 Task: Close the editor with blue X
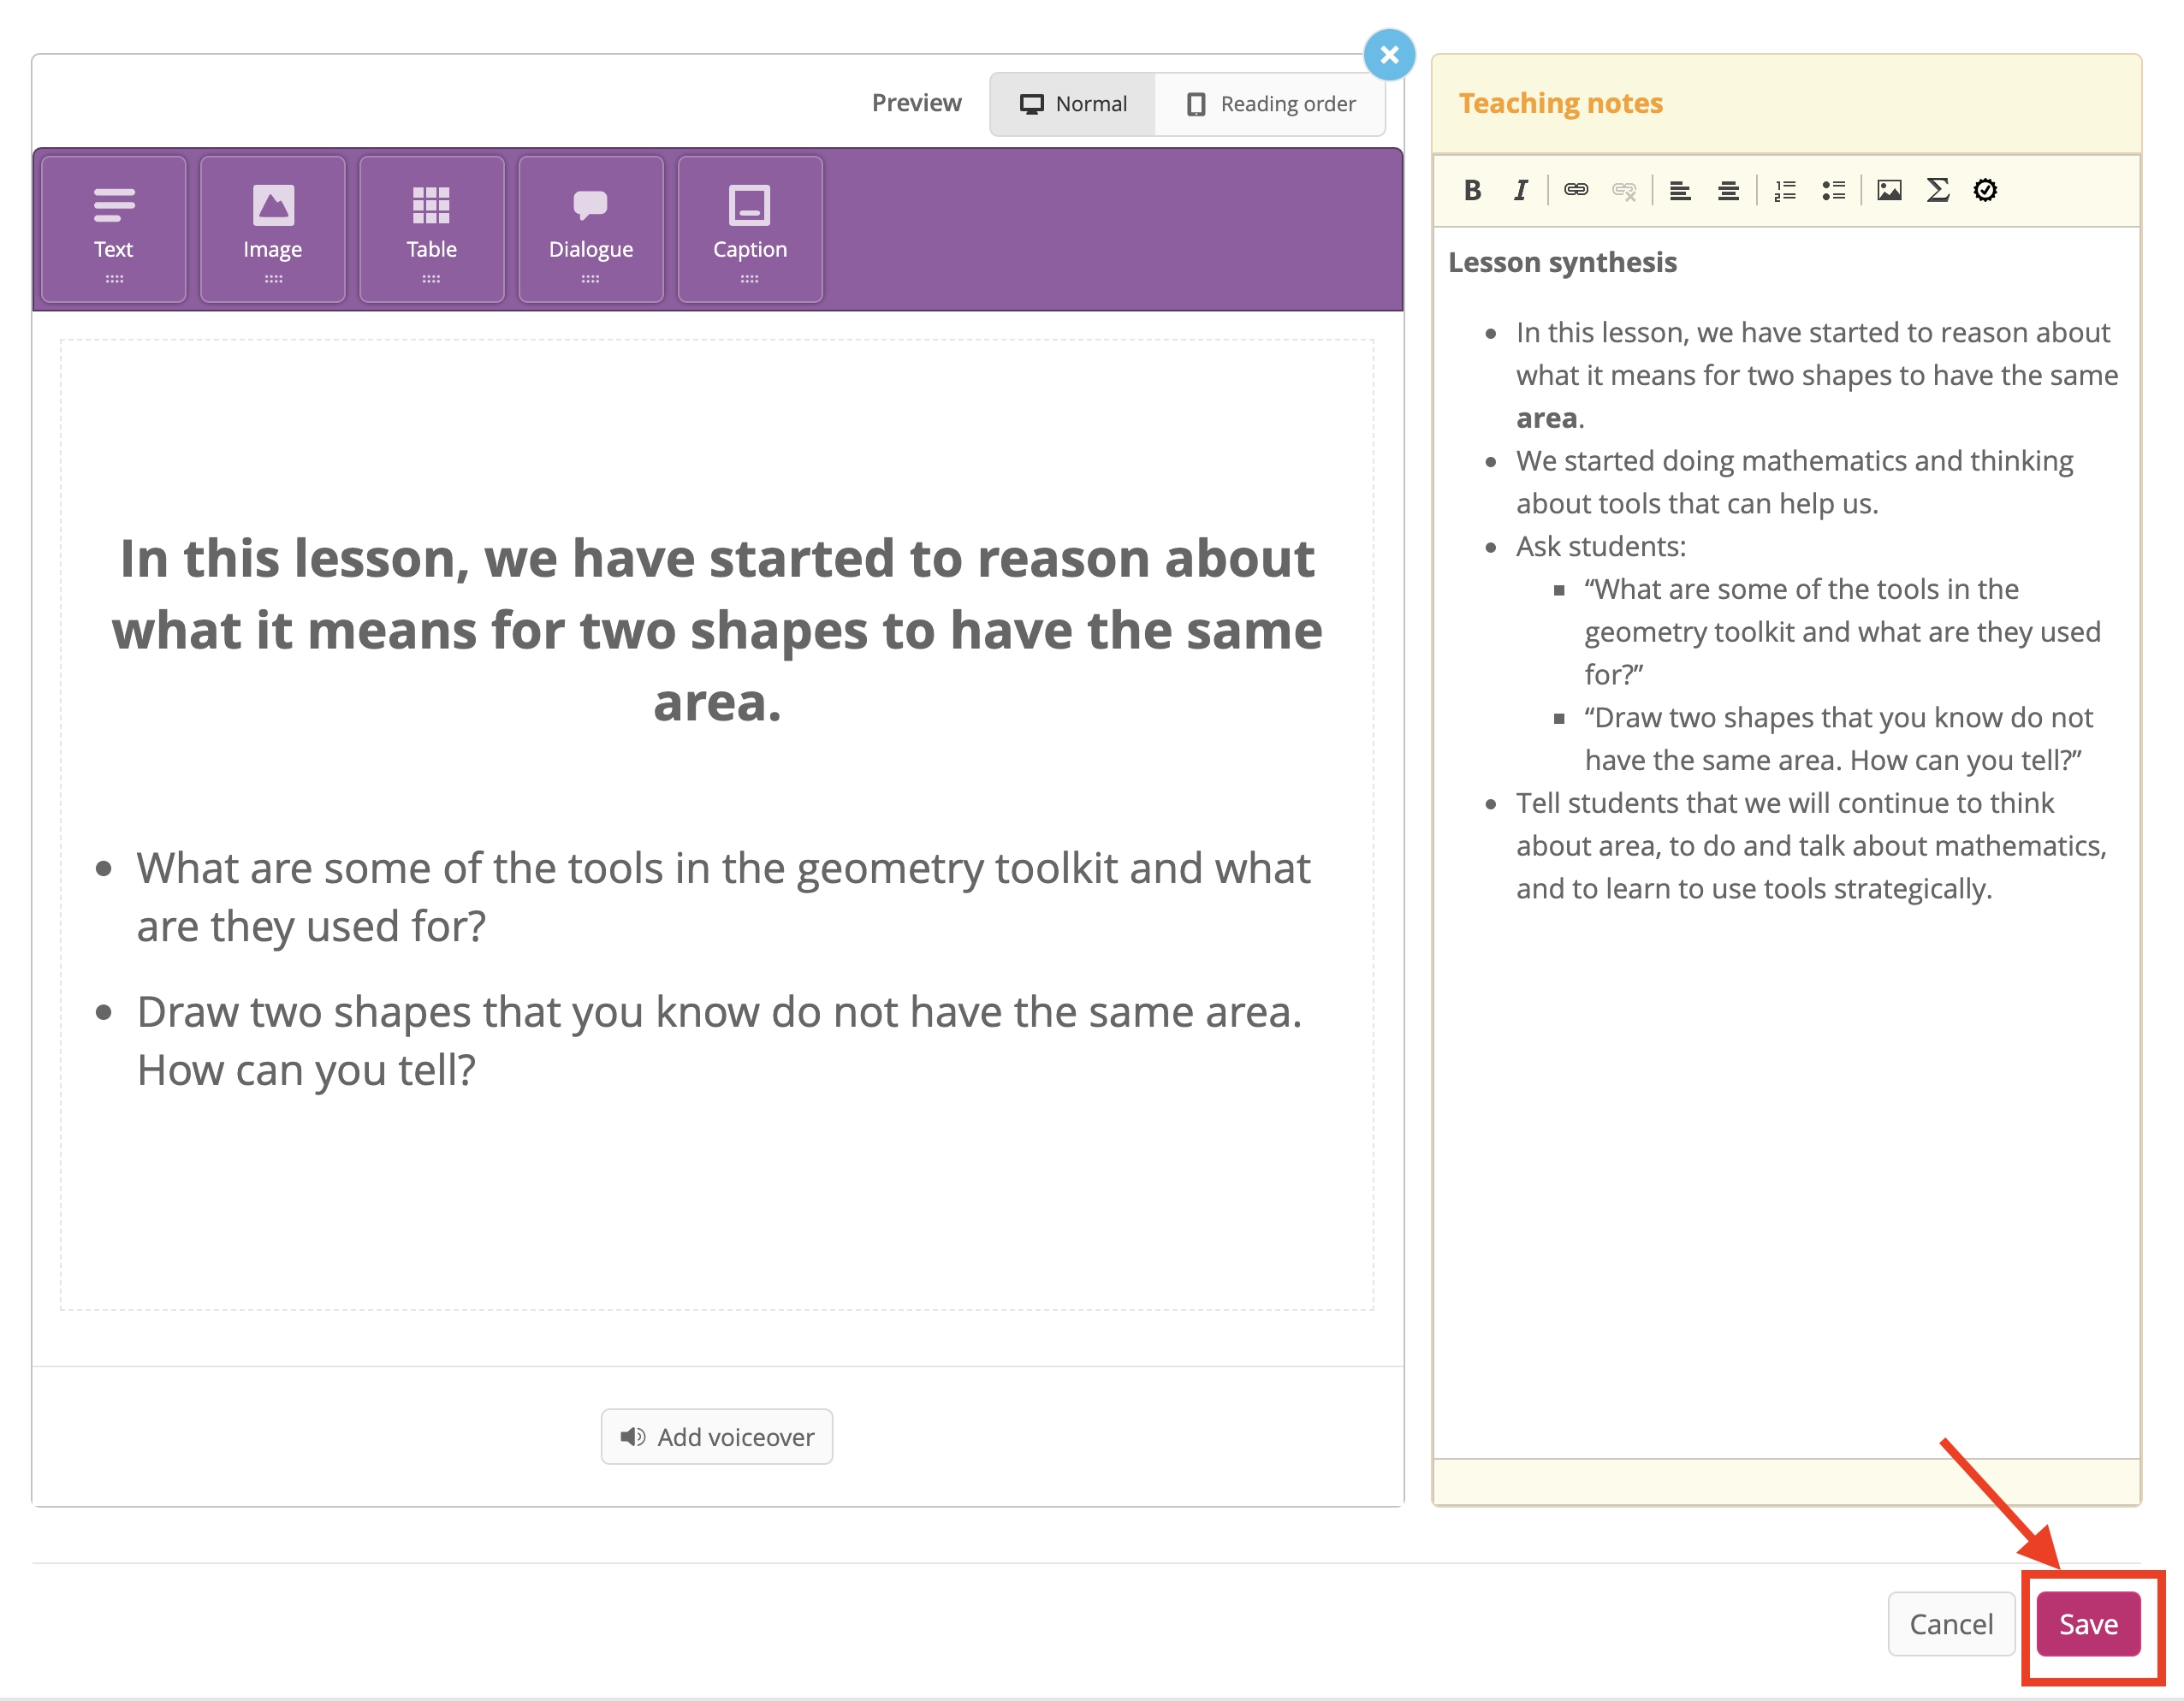1389,55
